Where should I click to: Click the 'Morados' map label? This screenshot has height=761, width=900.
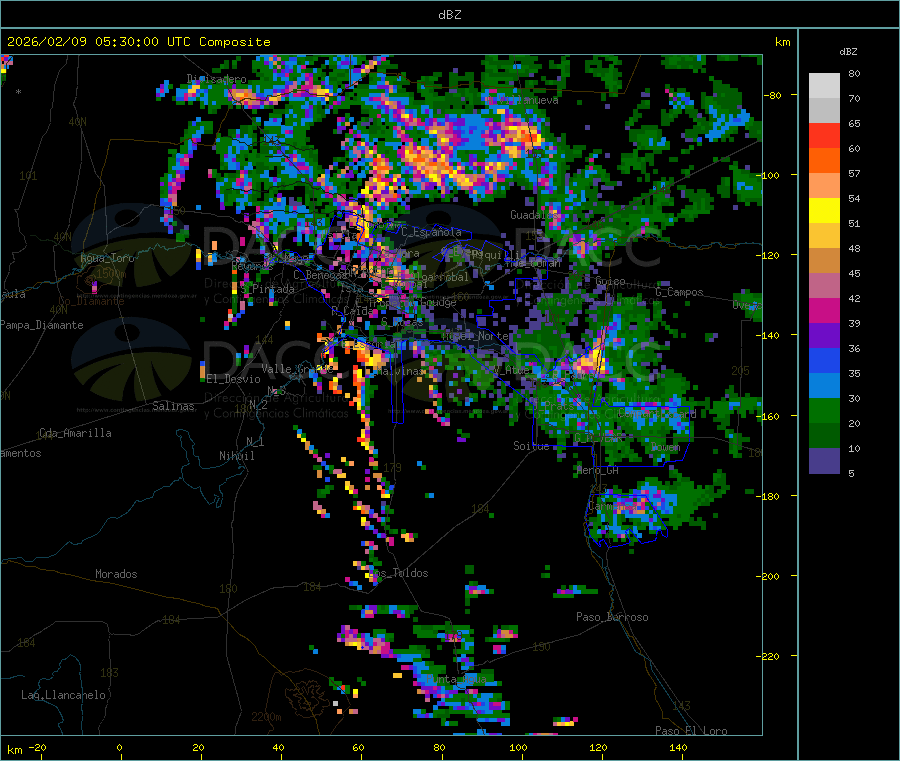point(116,574)
